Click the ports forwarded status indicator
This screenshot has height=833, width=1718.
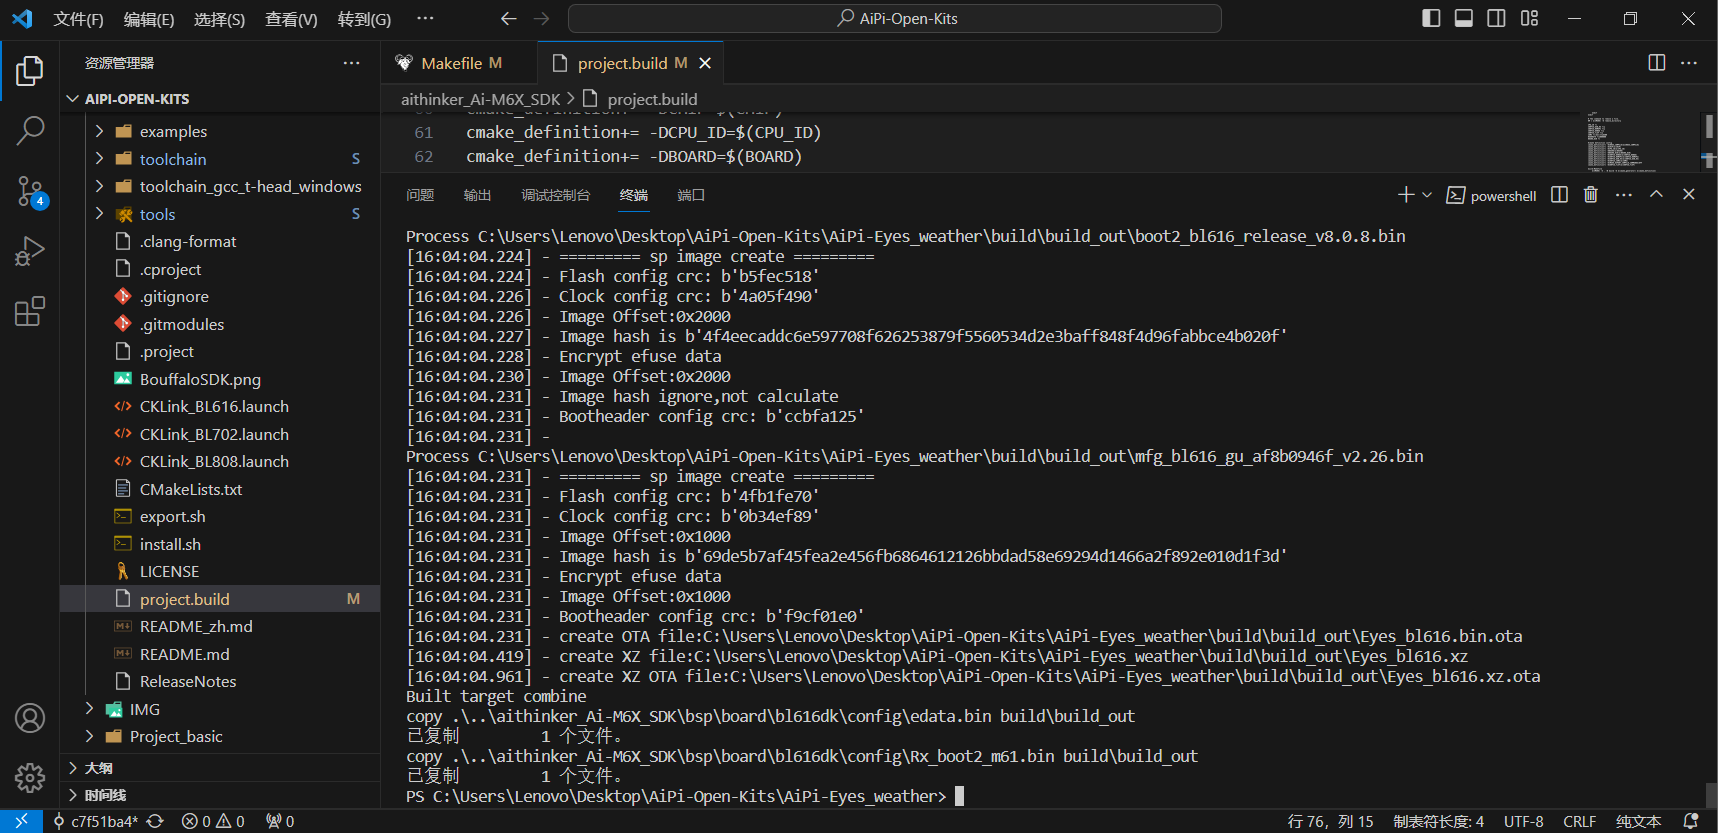click(280, 821)
